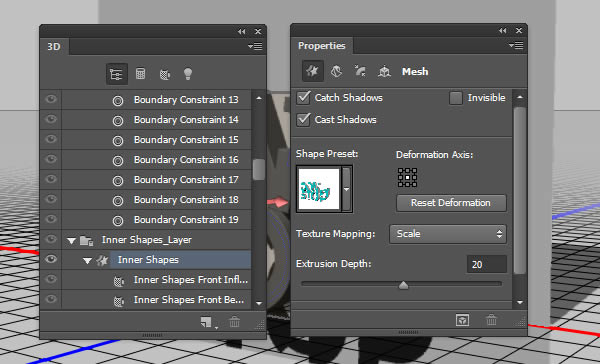Uncheck Catch Shadows option

tap(303, 98)
